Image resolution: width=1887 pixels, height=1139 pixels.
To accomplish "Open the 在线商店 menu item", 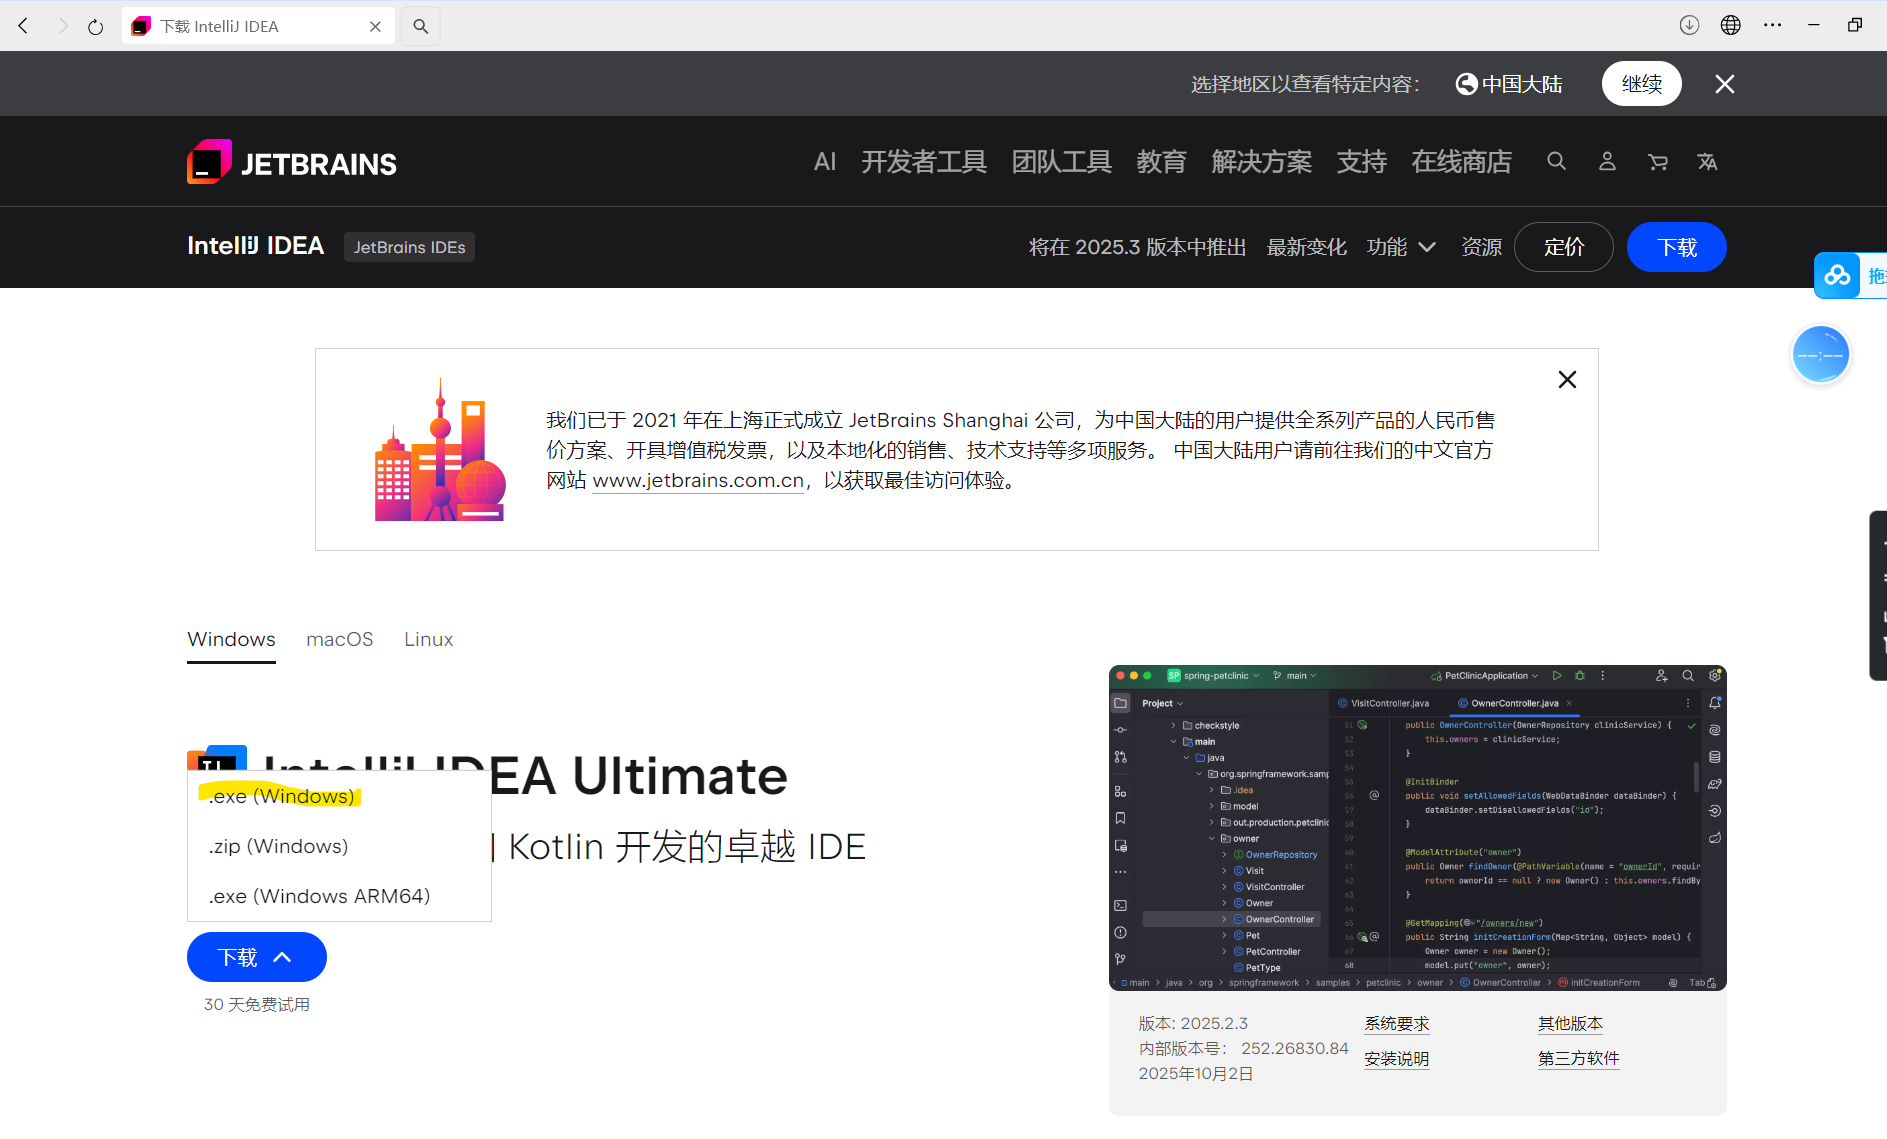I will [1461, 161].
